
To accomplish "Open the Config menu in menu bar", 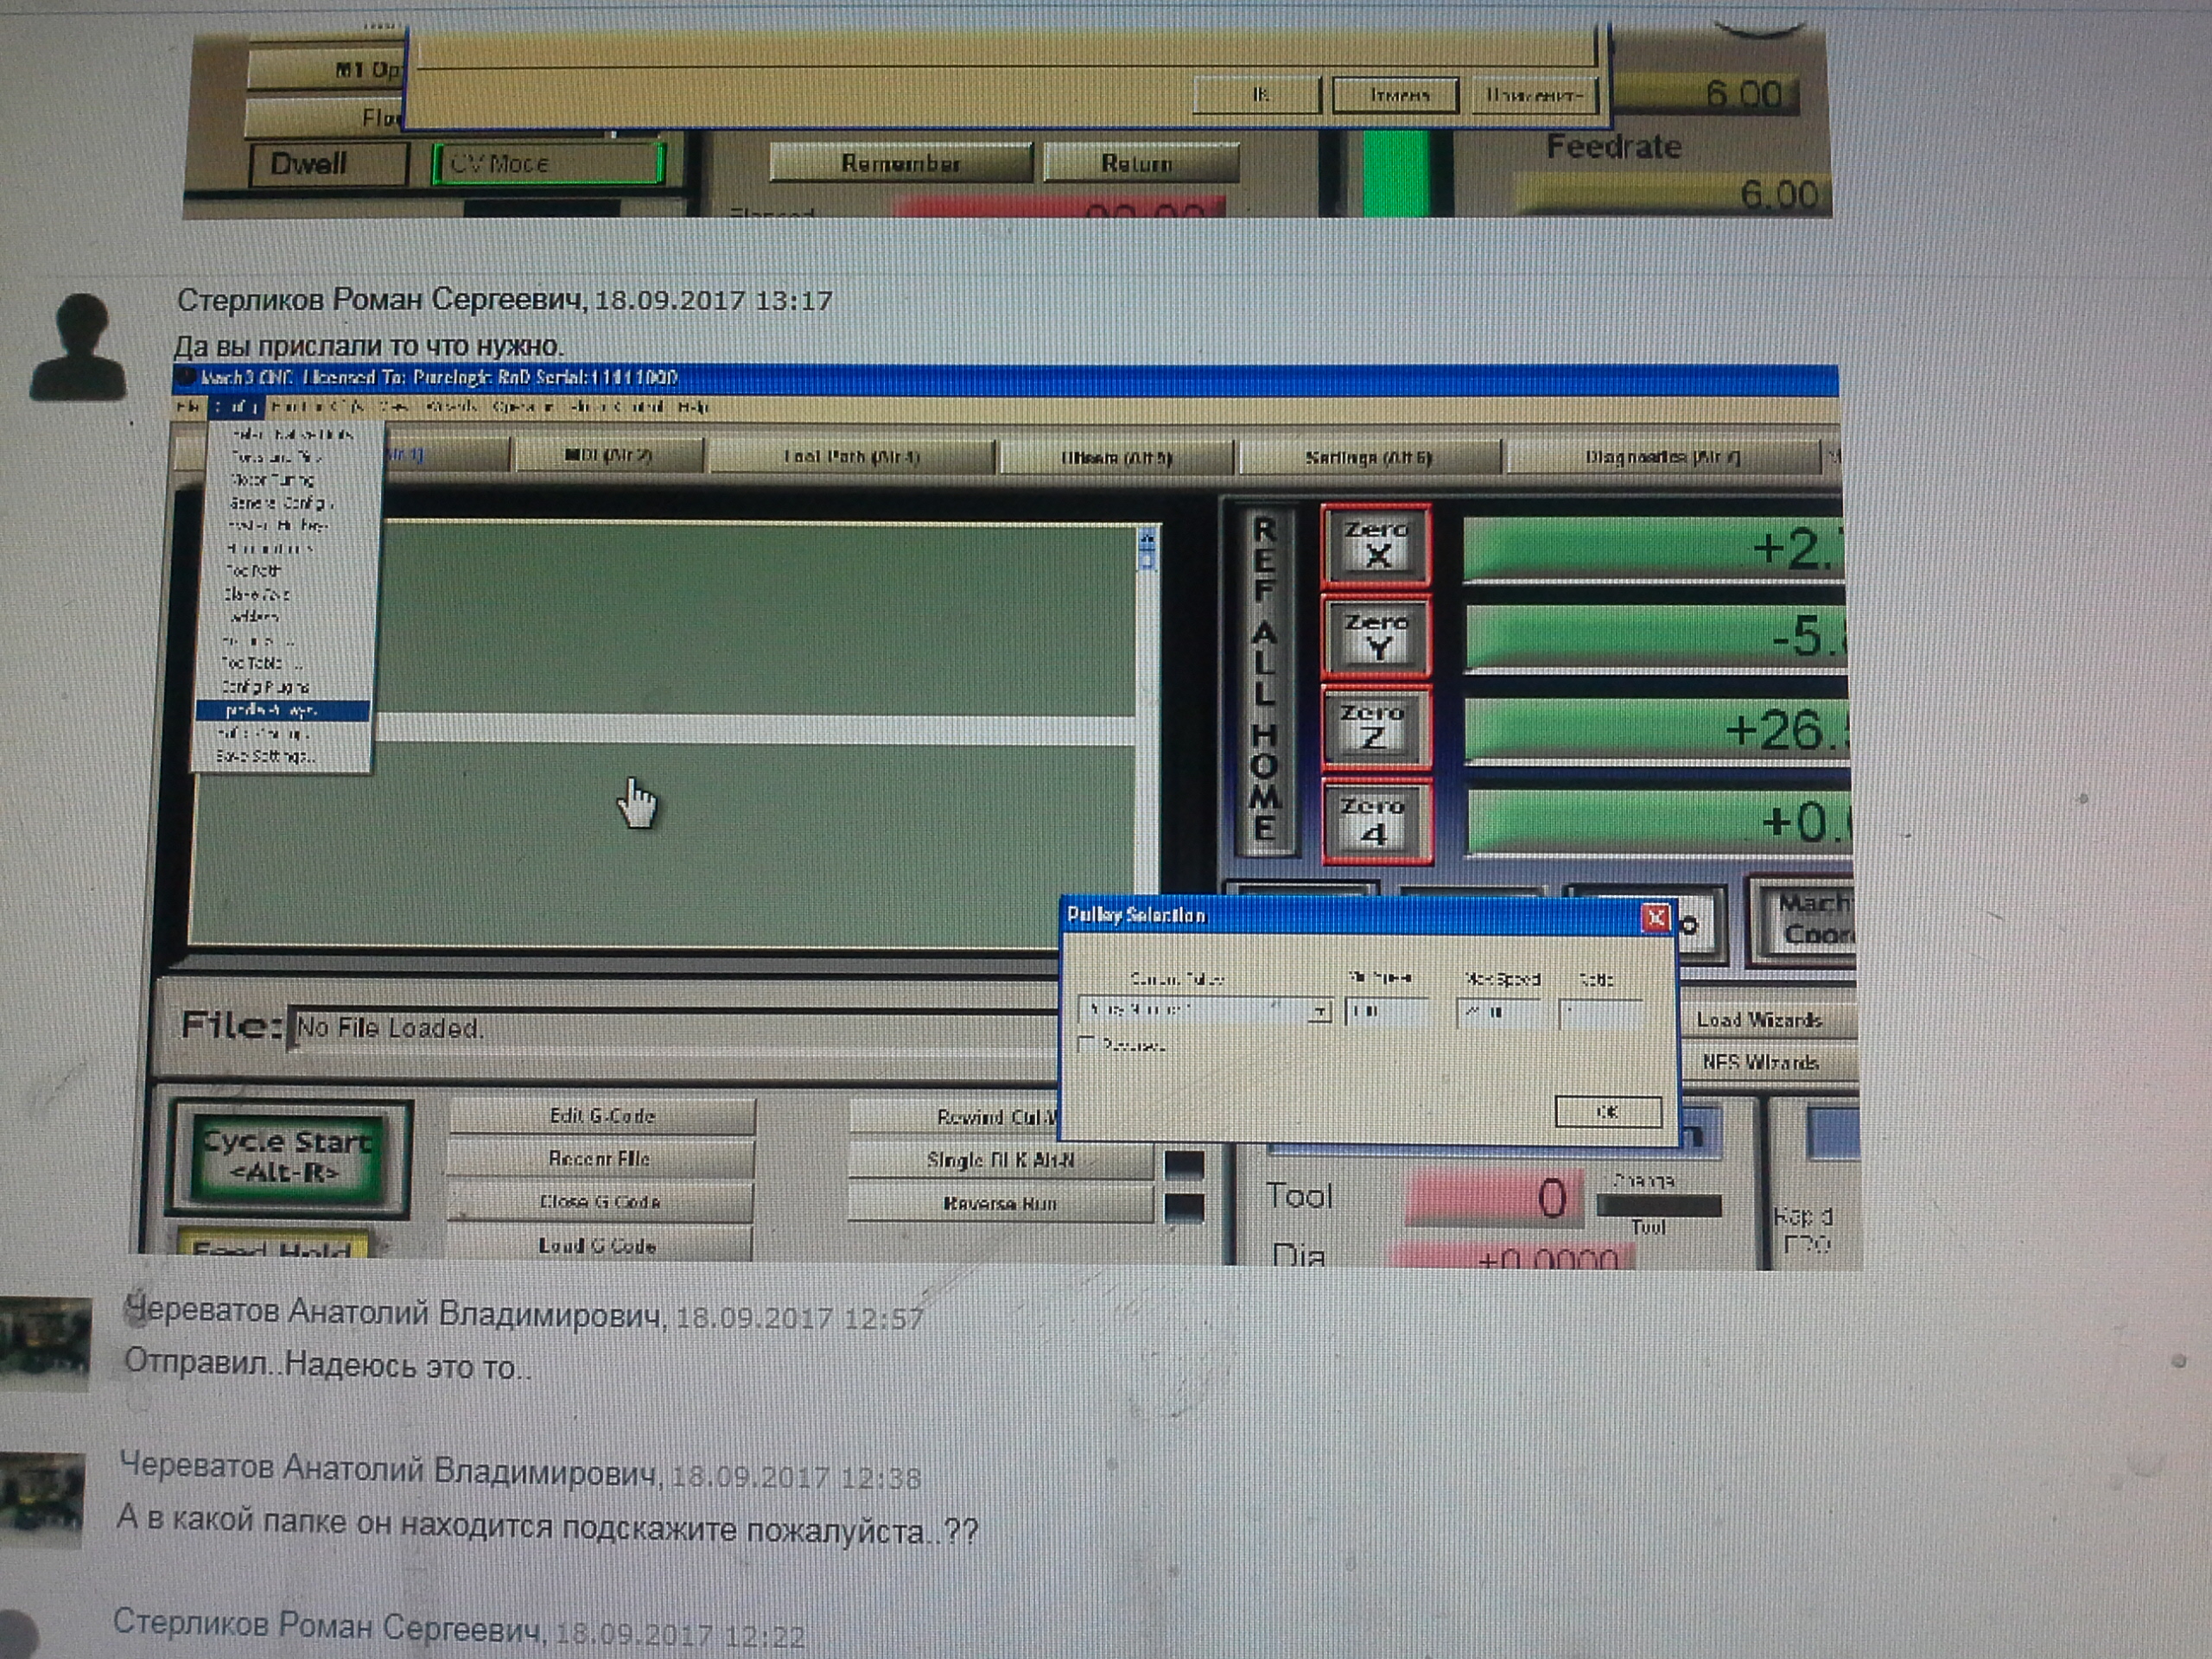I will click(x=237, y=407).
